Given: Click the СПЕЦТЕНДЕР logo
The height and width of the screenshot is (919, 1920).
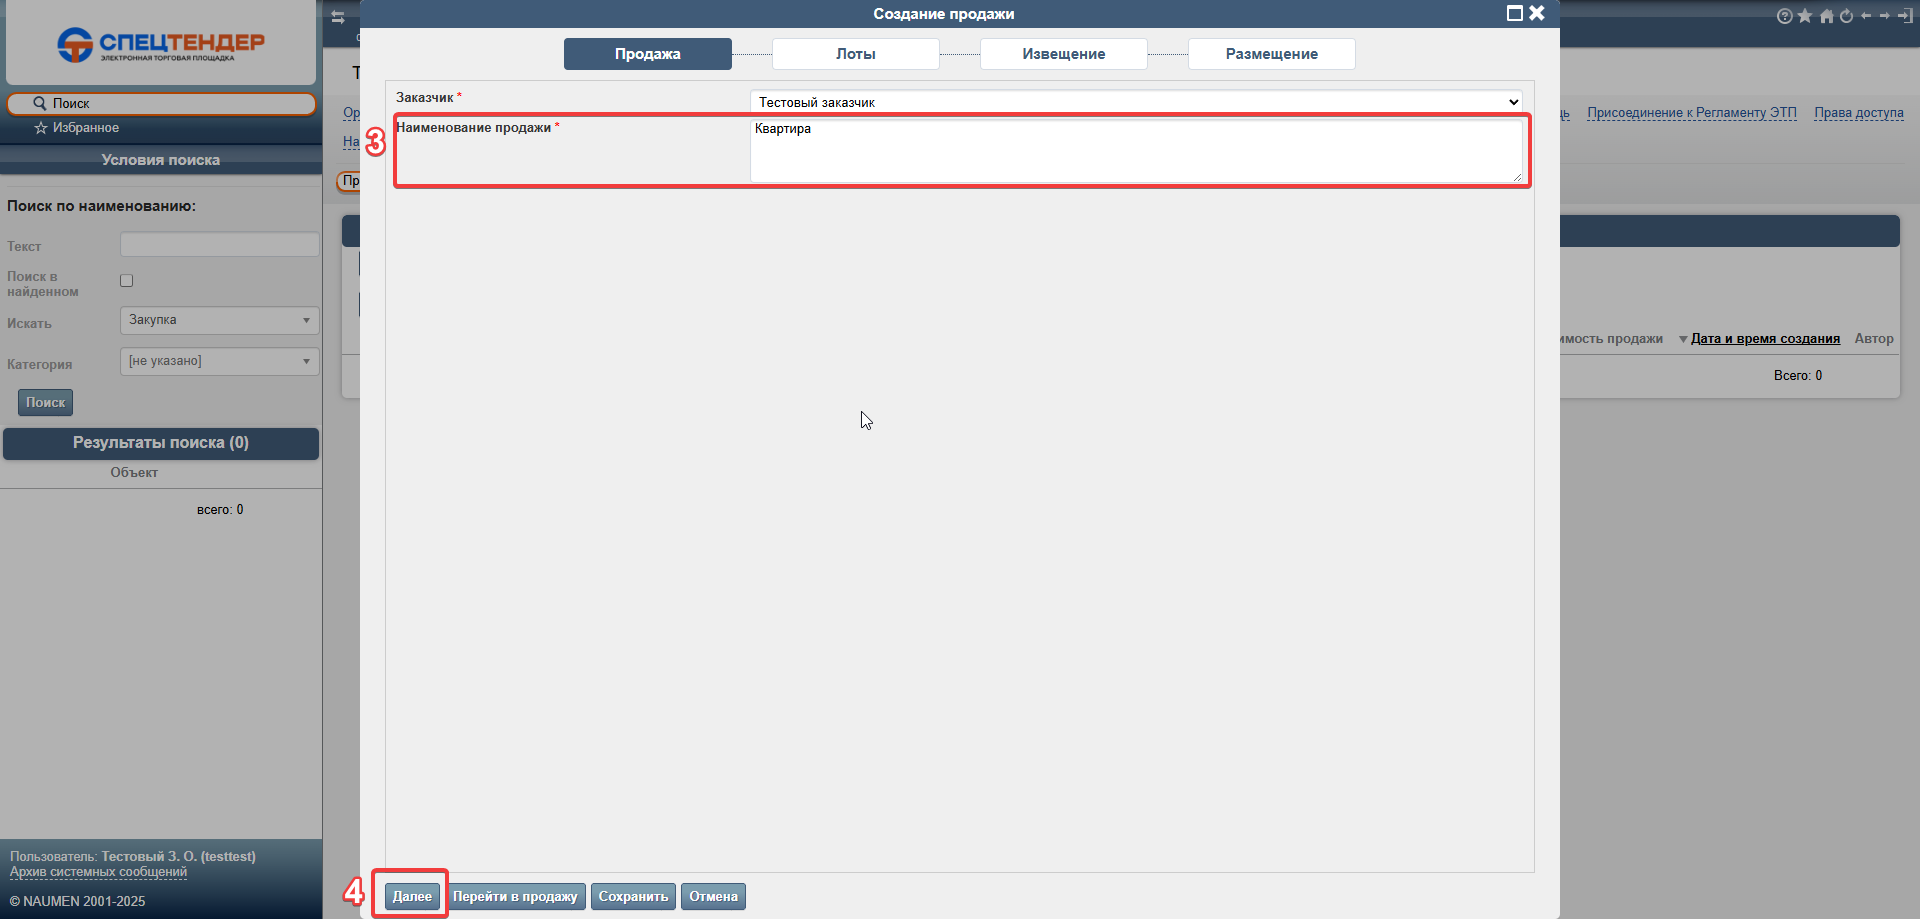Looking at the screenshot, I should (x=161, y=45).
